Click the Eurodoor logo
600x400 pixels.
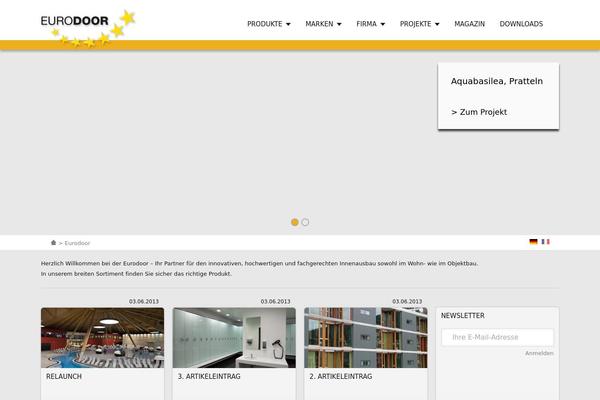[x=88, y=28]
